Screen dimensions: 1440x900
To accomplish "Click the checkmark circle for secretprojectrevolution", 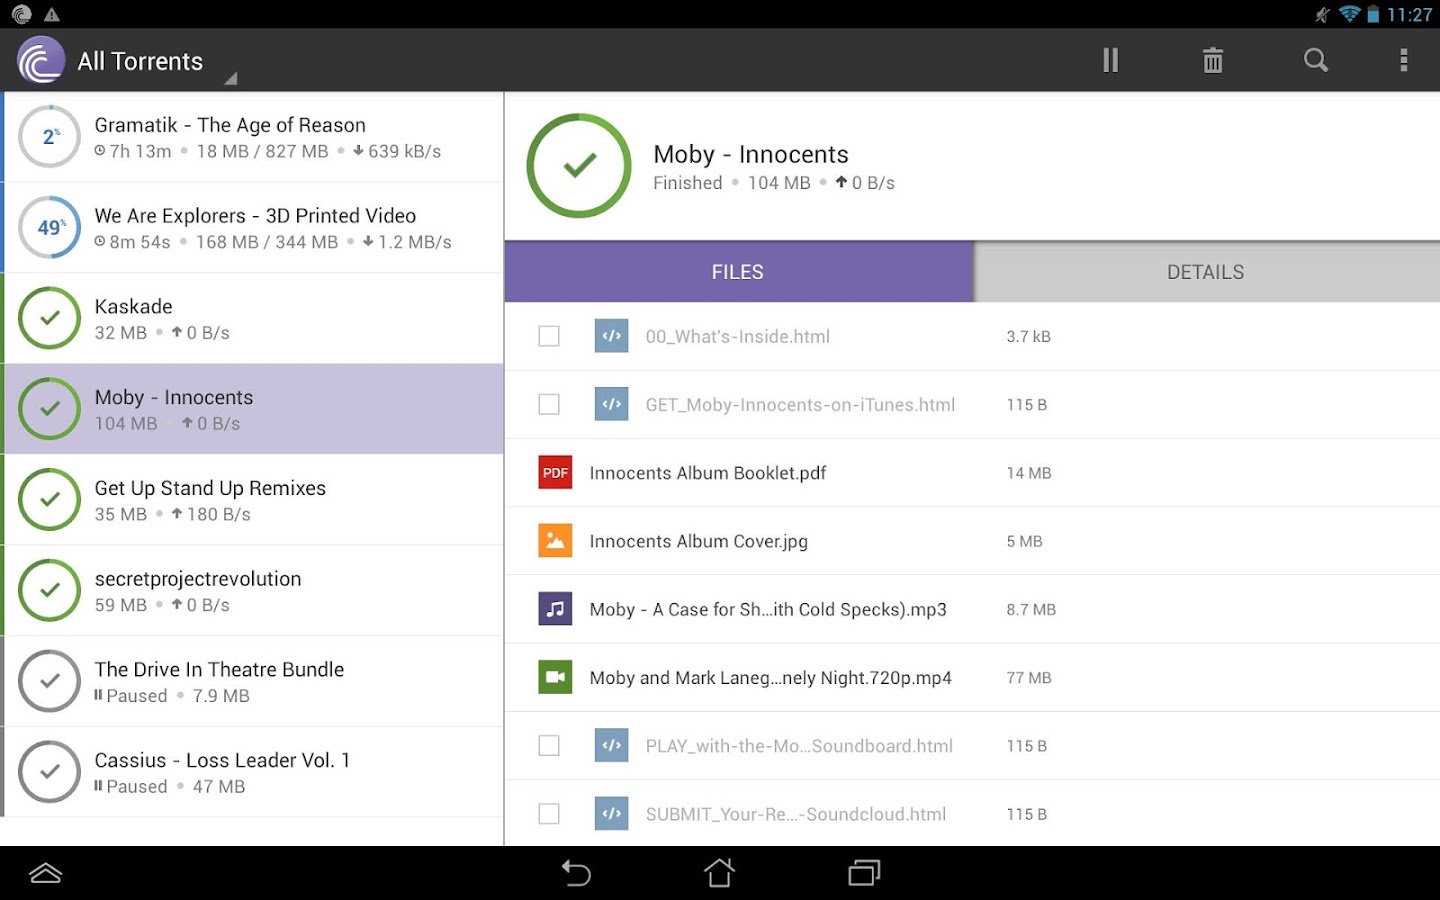I will coord(50,590).
